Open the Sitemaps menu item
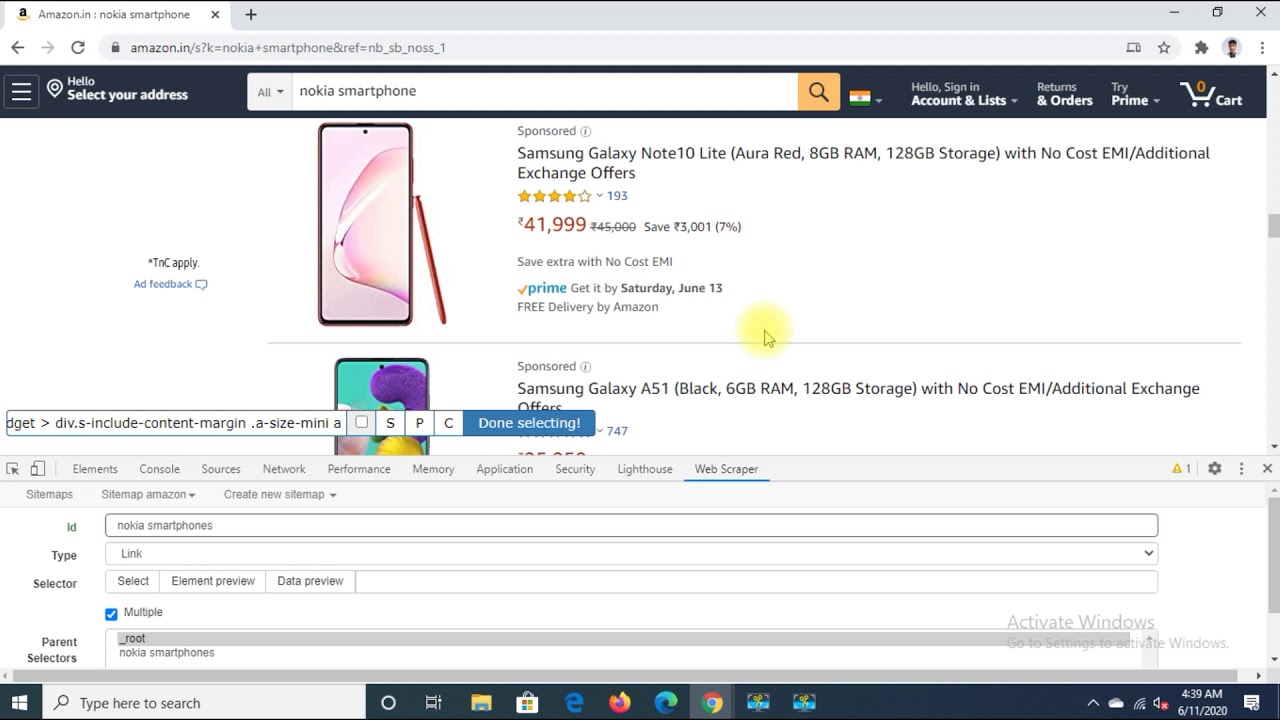 (49, 495)
